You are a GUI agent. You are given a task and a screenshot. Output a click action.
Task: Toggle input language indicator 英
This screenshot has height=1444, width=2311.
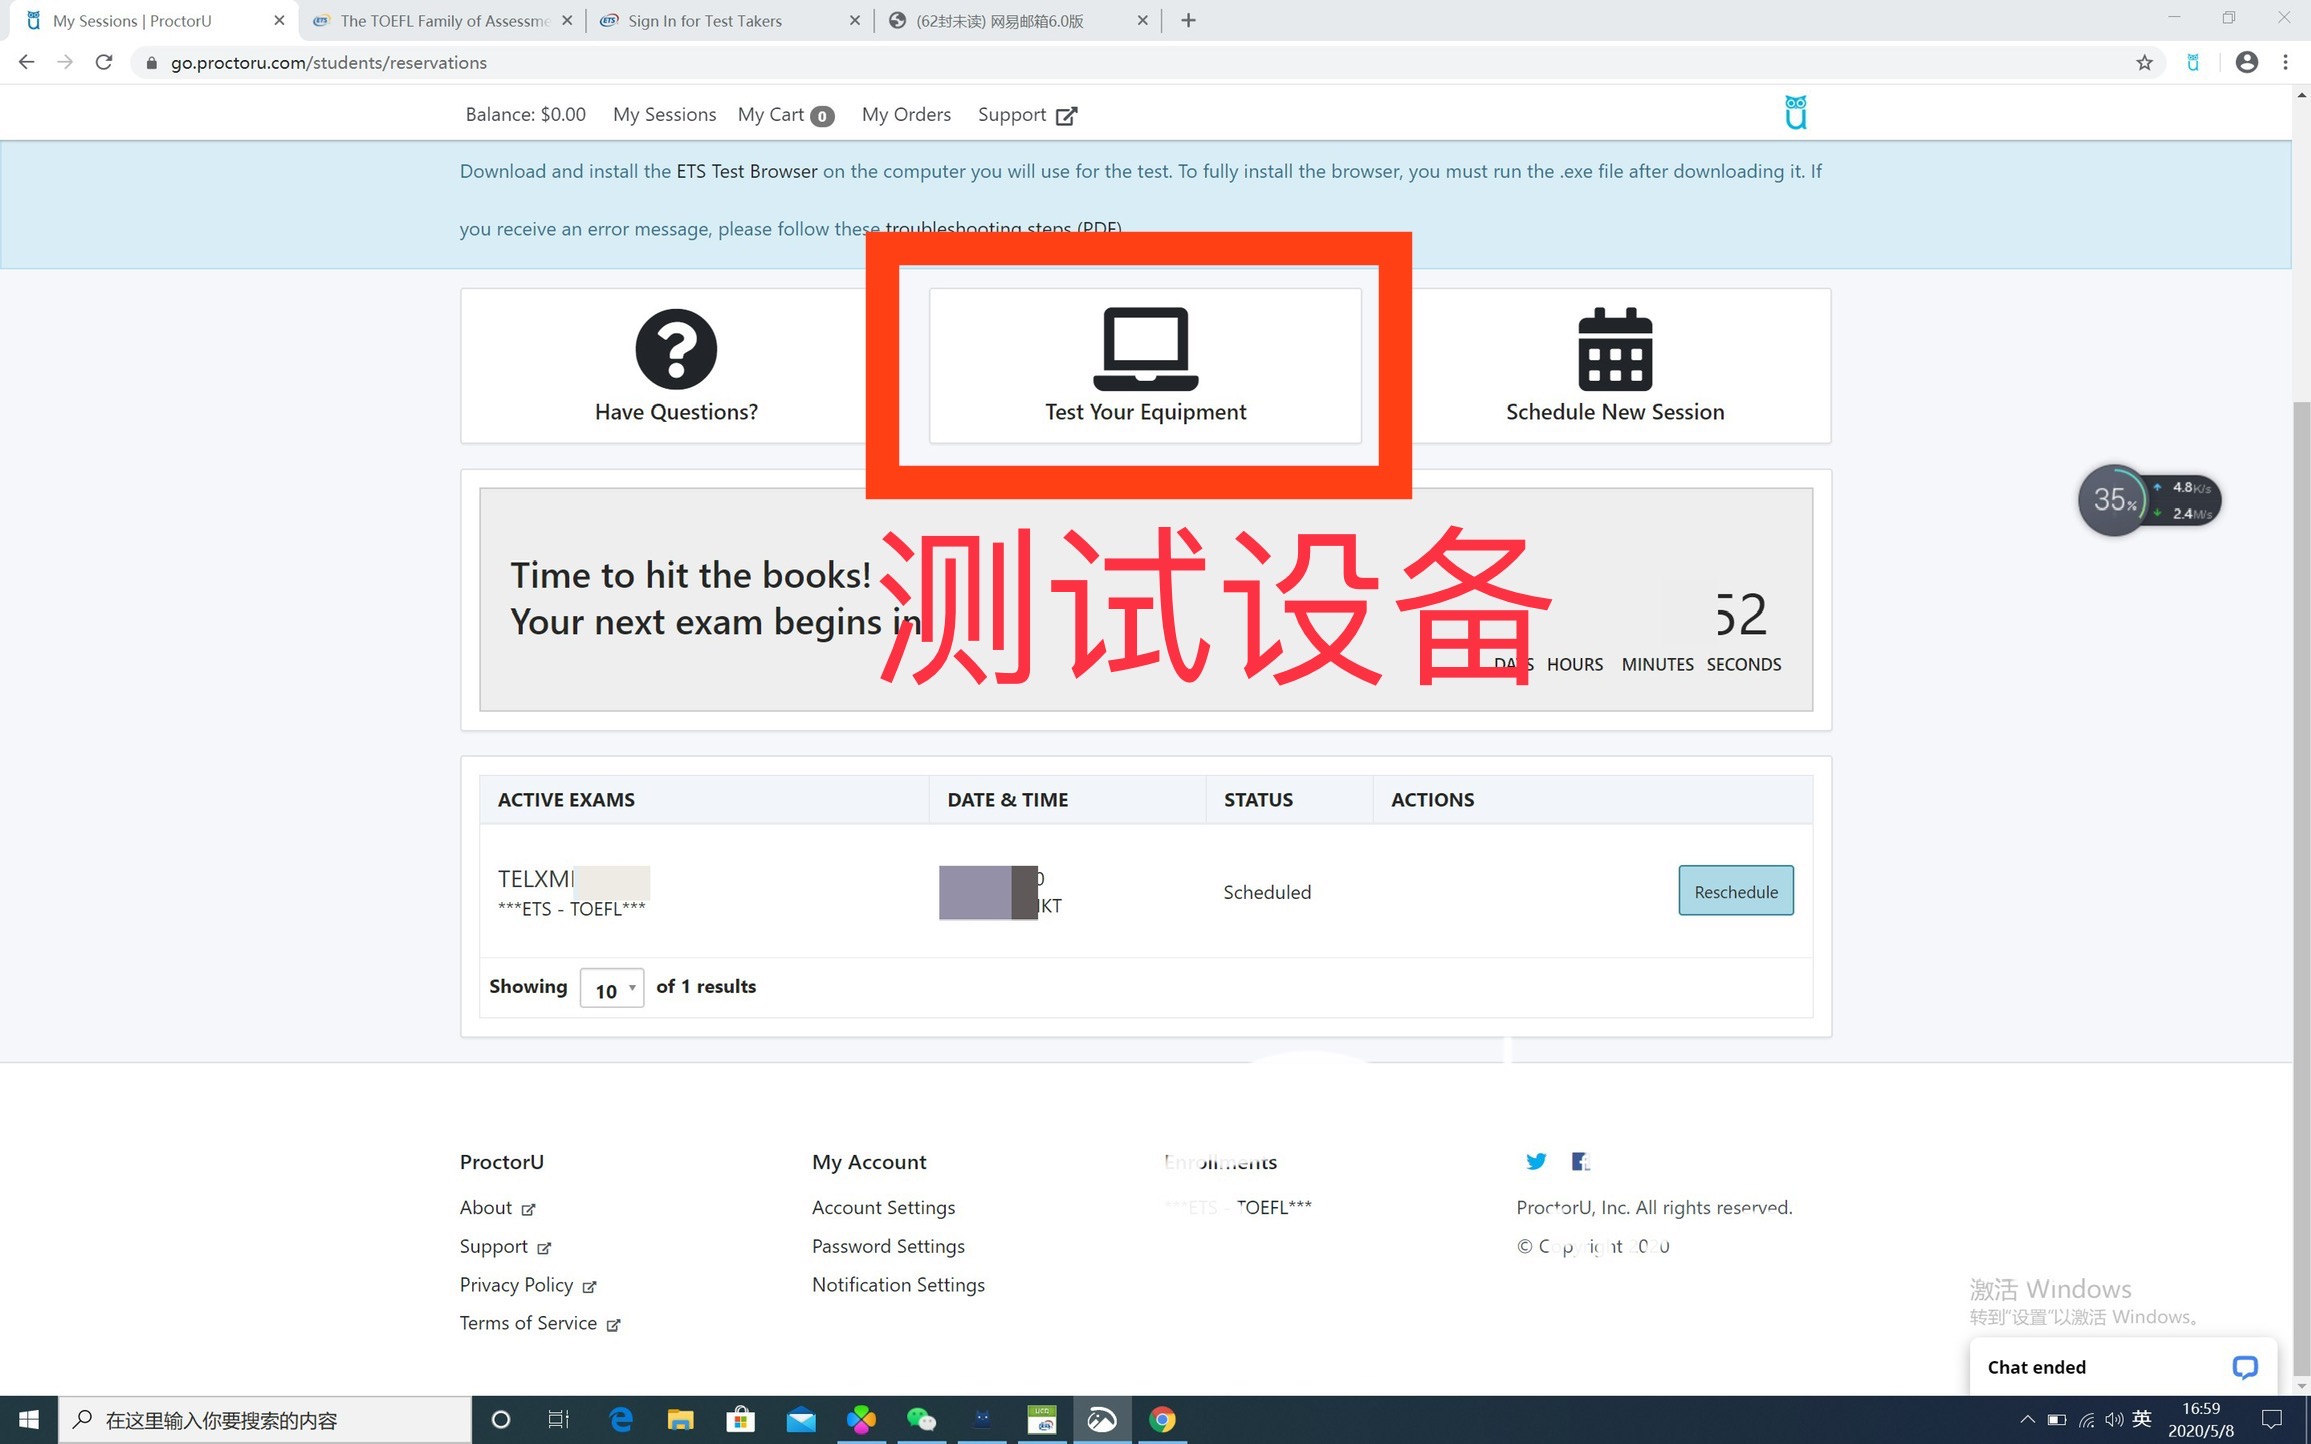[x=2142, y=1420]
